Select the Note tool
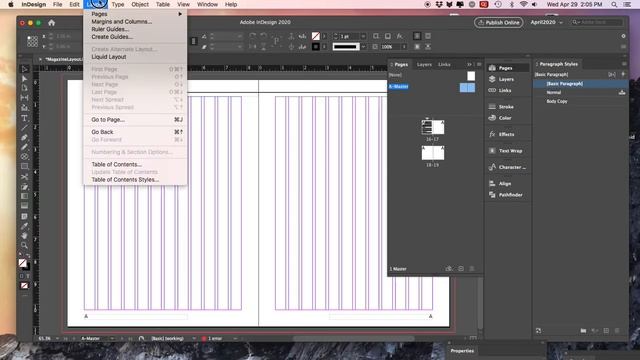The width and height of the screenshot is (640, 360). click(24, 216)
